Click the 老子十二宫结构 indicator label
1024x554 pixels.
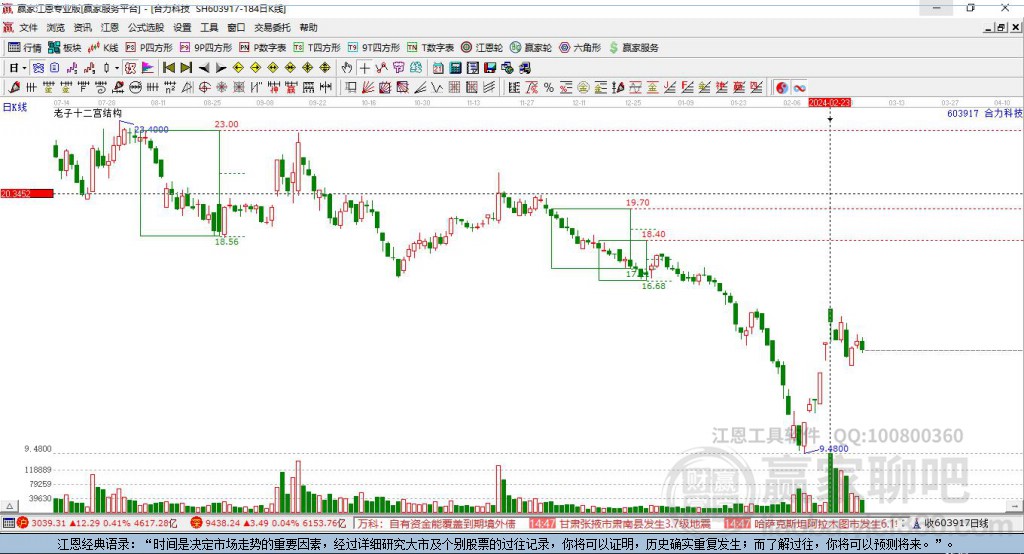point(88,113)
